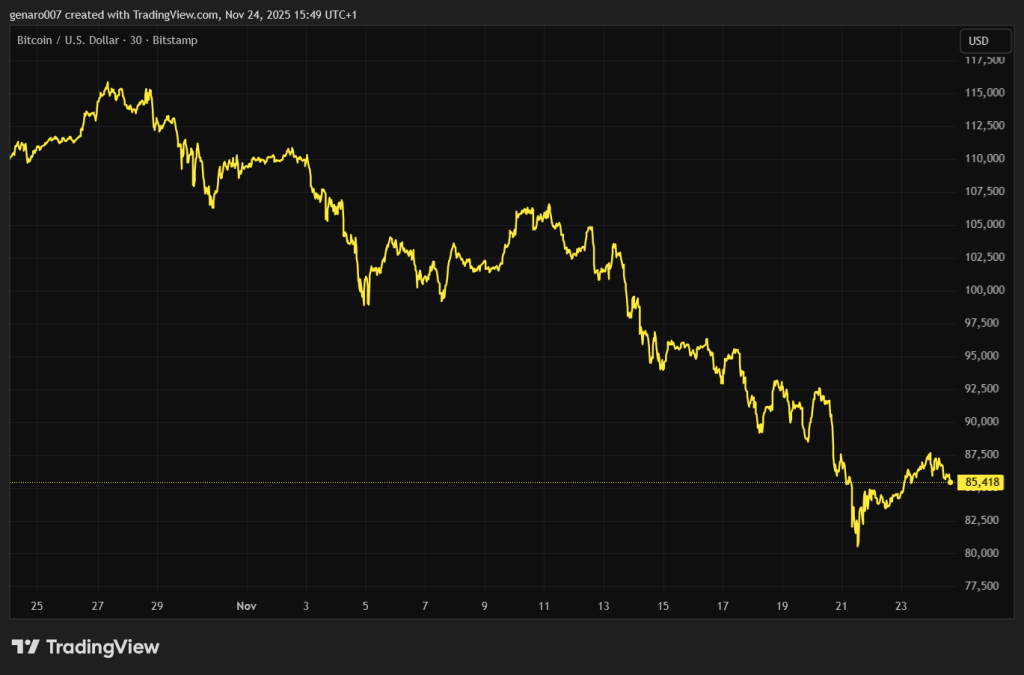Select the 30 interval label in the title
1024x675 pixels.
[x=150, y=41]
